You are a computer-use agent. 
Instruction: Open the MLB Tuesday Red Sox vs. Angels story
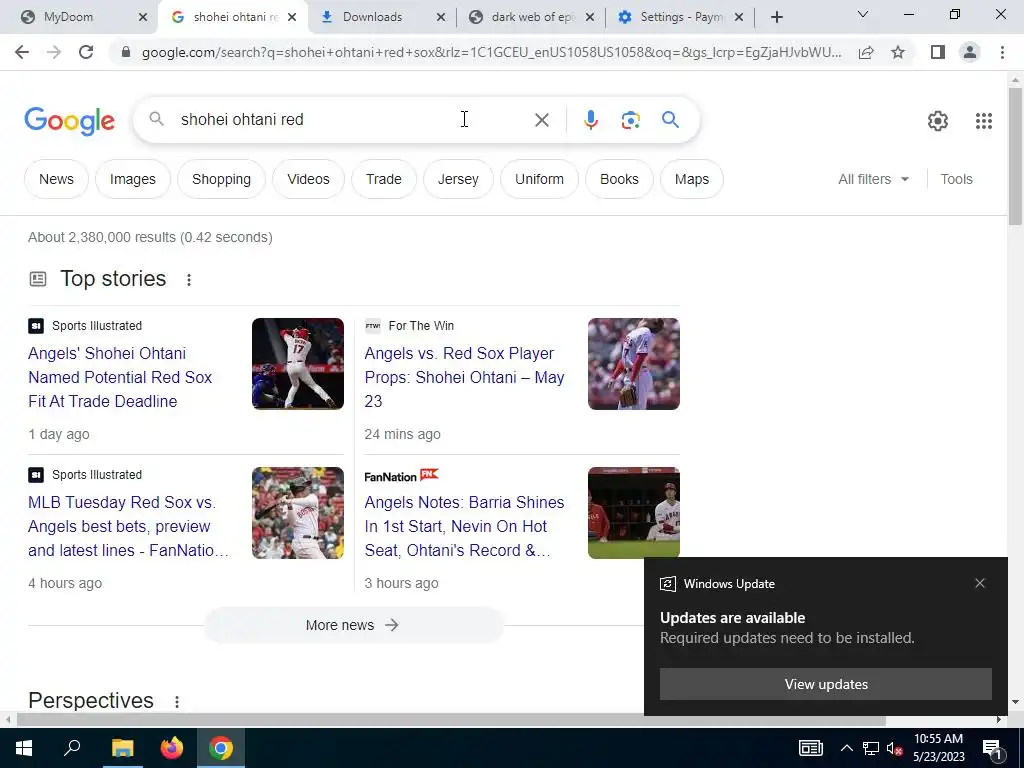point(128,526)
